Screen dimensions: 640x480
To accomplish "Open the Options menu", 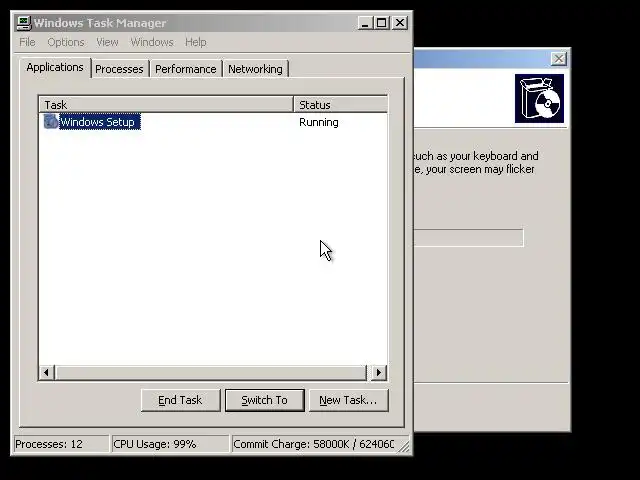I will pos(66,42).
